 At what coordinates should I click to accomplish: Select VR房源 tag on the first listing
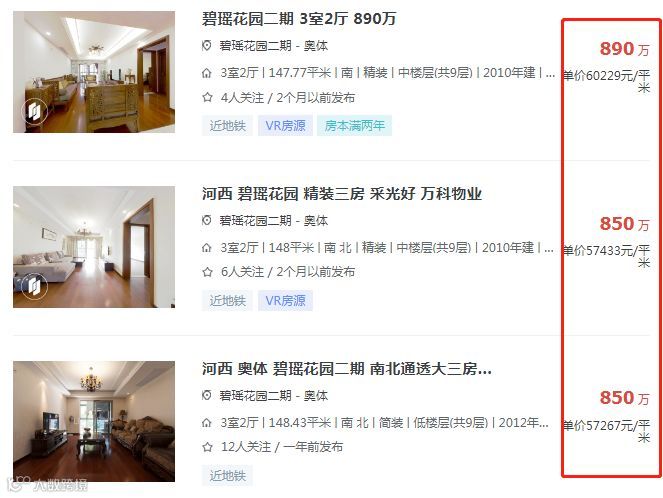click(285, 126)
